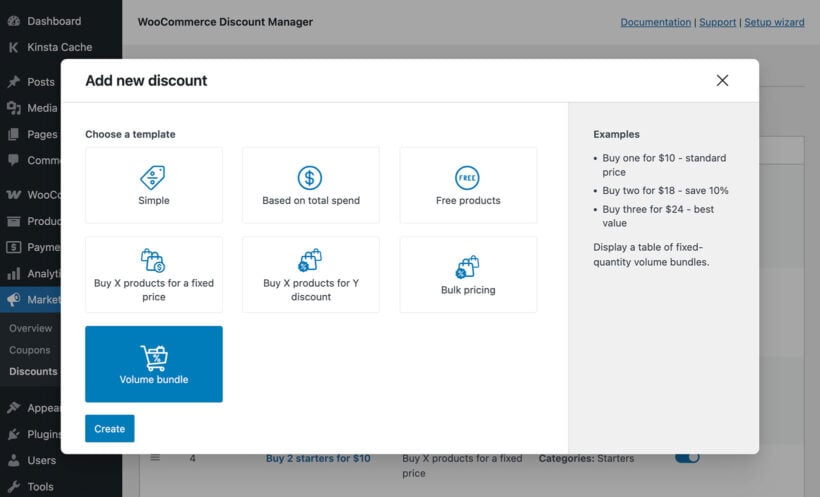Open Buy 2 starters for $10 discount
The height and width of the screenshot is (497, 820).
[x=318, y=459]
